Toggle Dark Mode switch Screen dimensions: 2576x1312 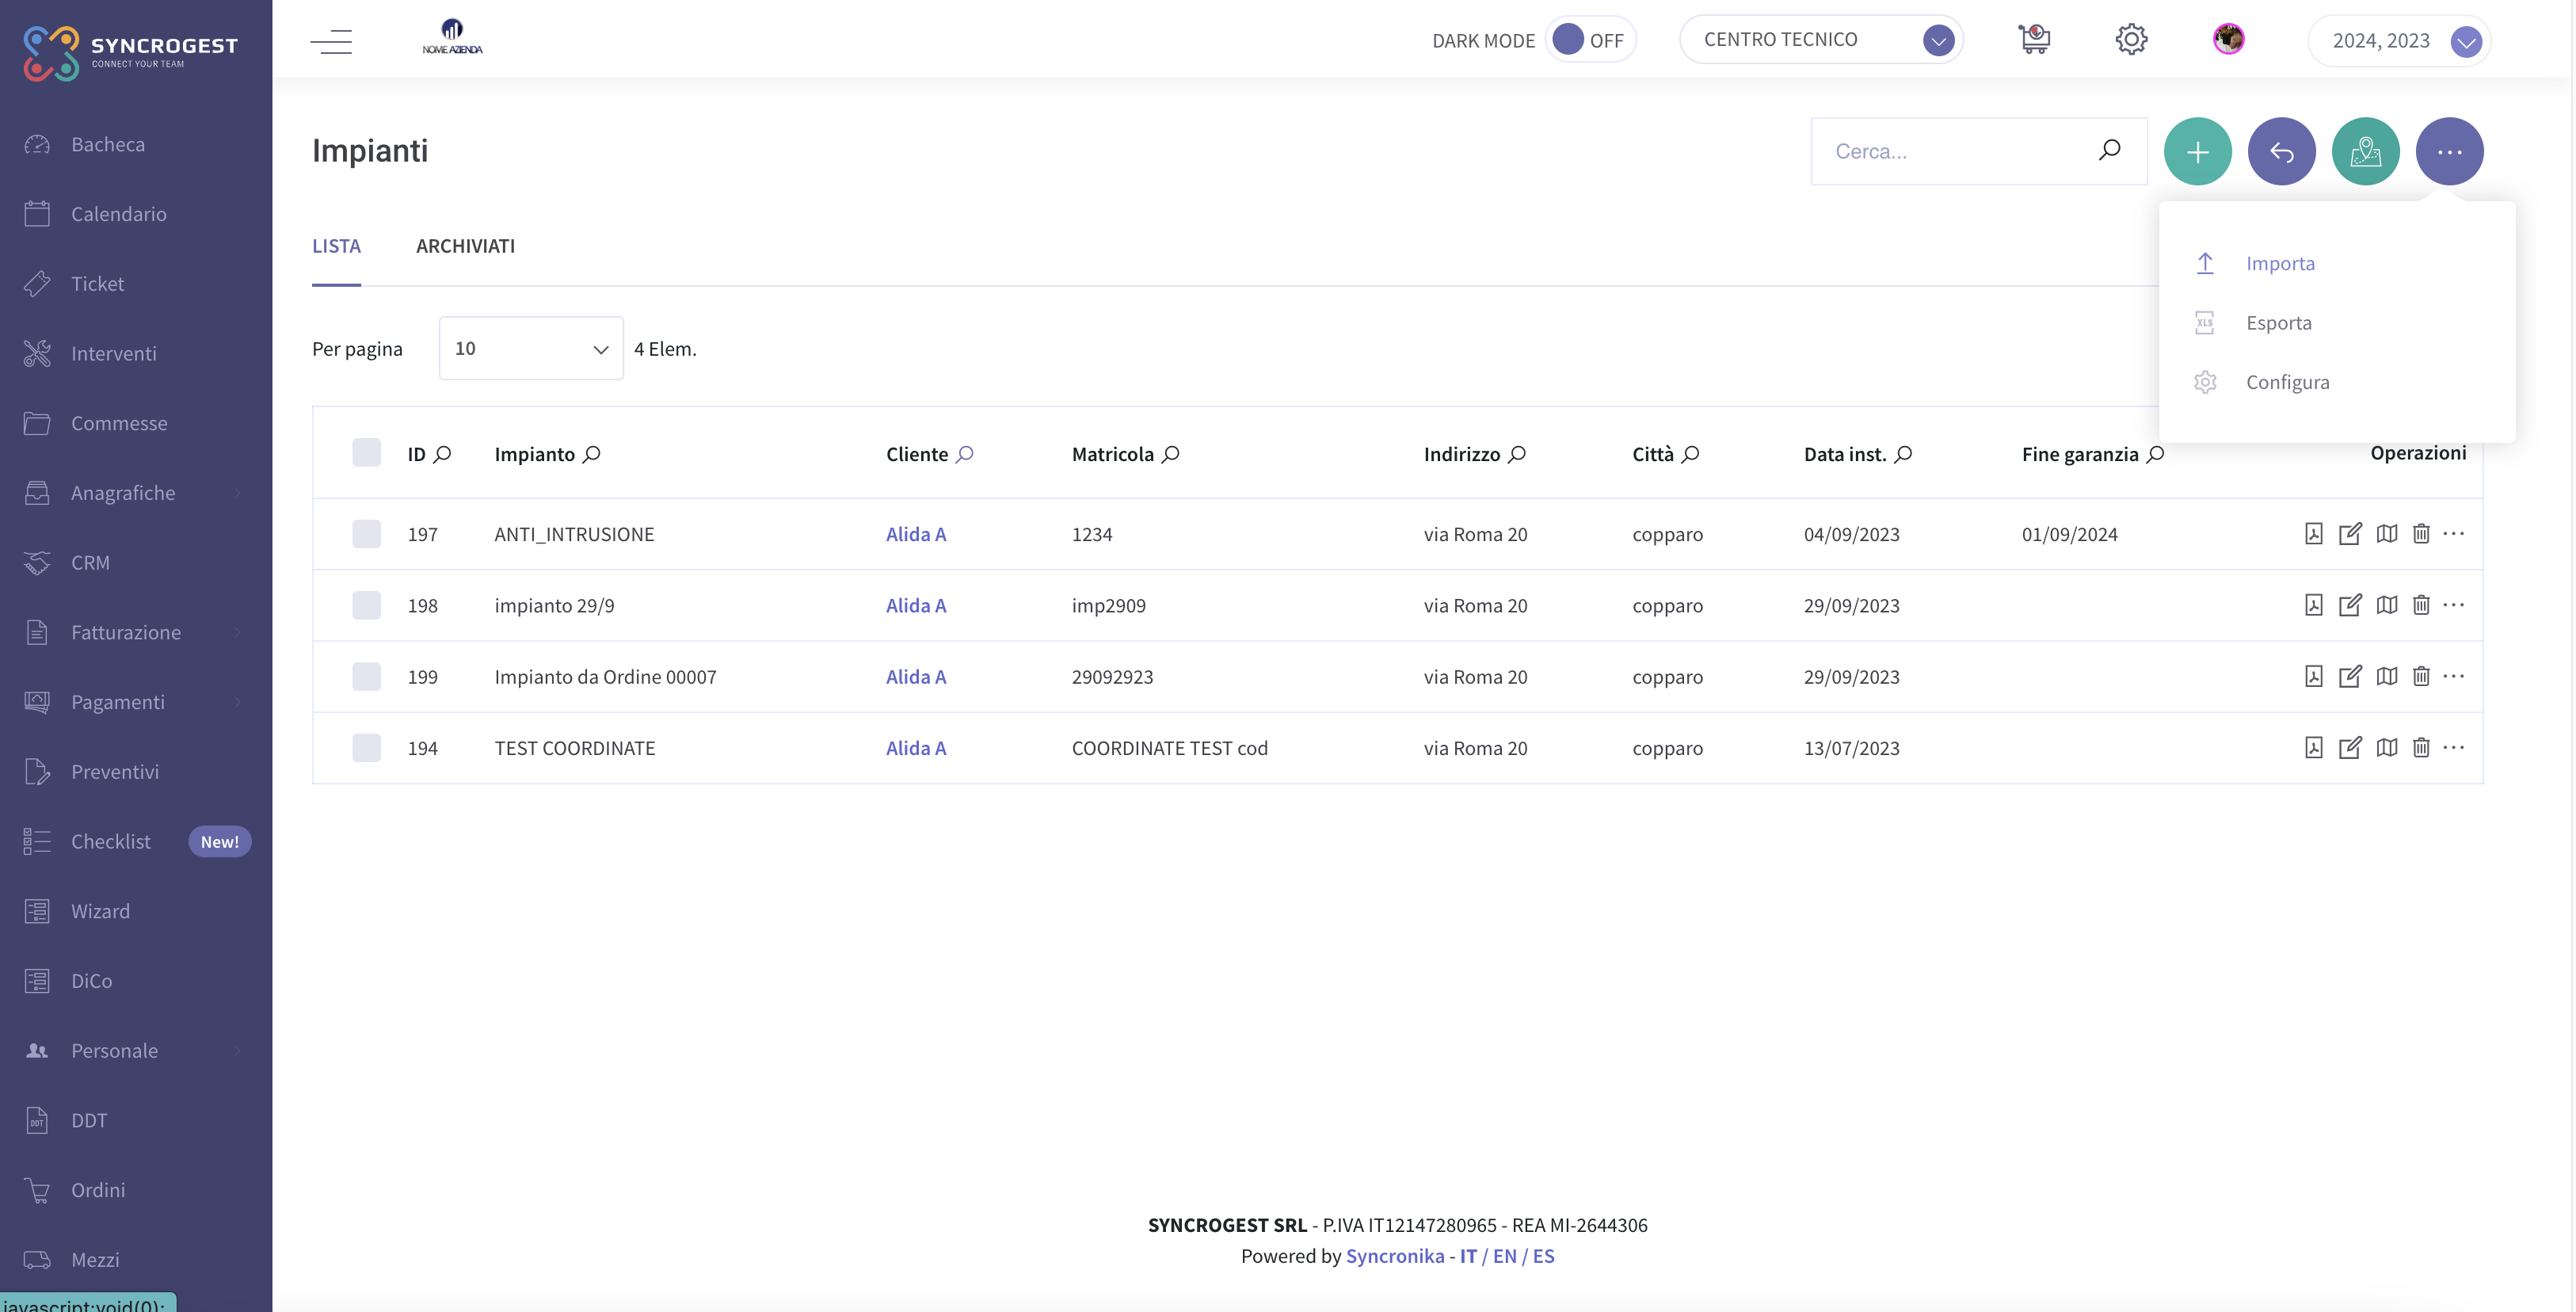1590,40
